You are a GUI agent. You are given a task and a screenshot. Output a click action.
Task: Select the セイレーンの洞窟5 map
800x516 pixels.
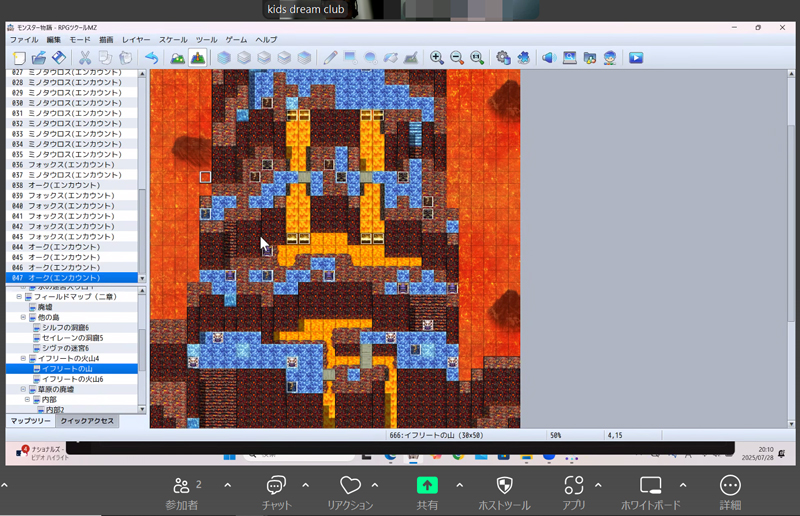pyautogui.click(x=72, y=338)
